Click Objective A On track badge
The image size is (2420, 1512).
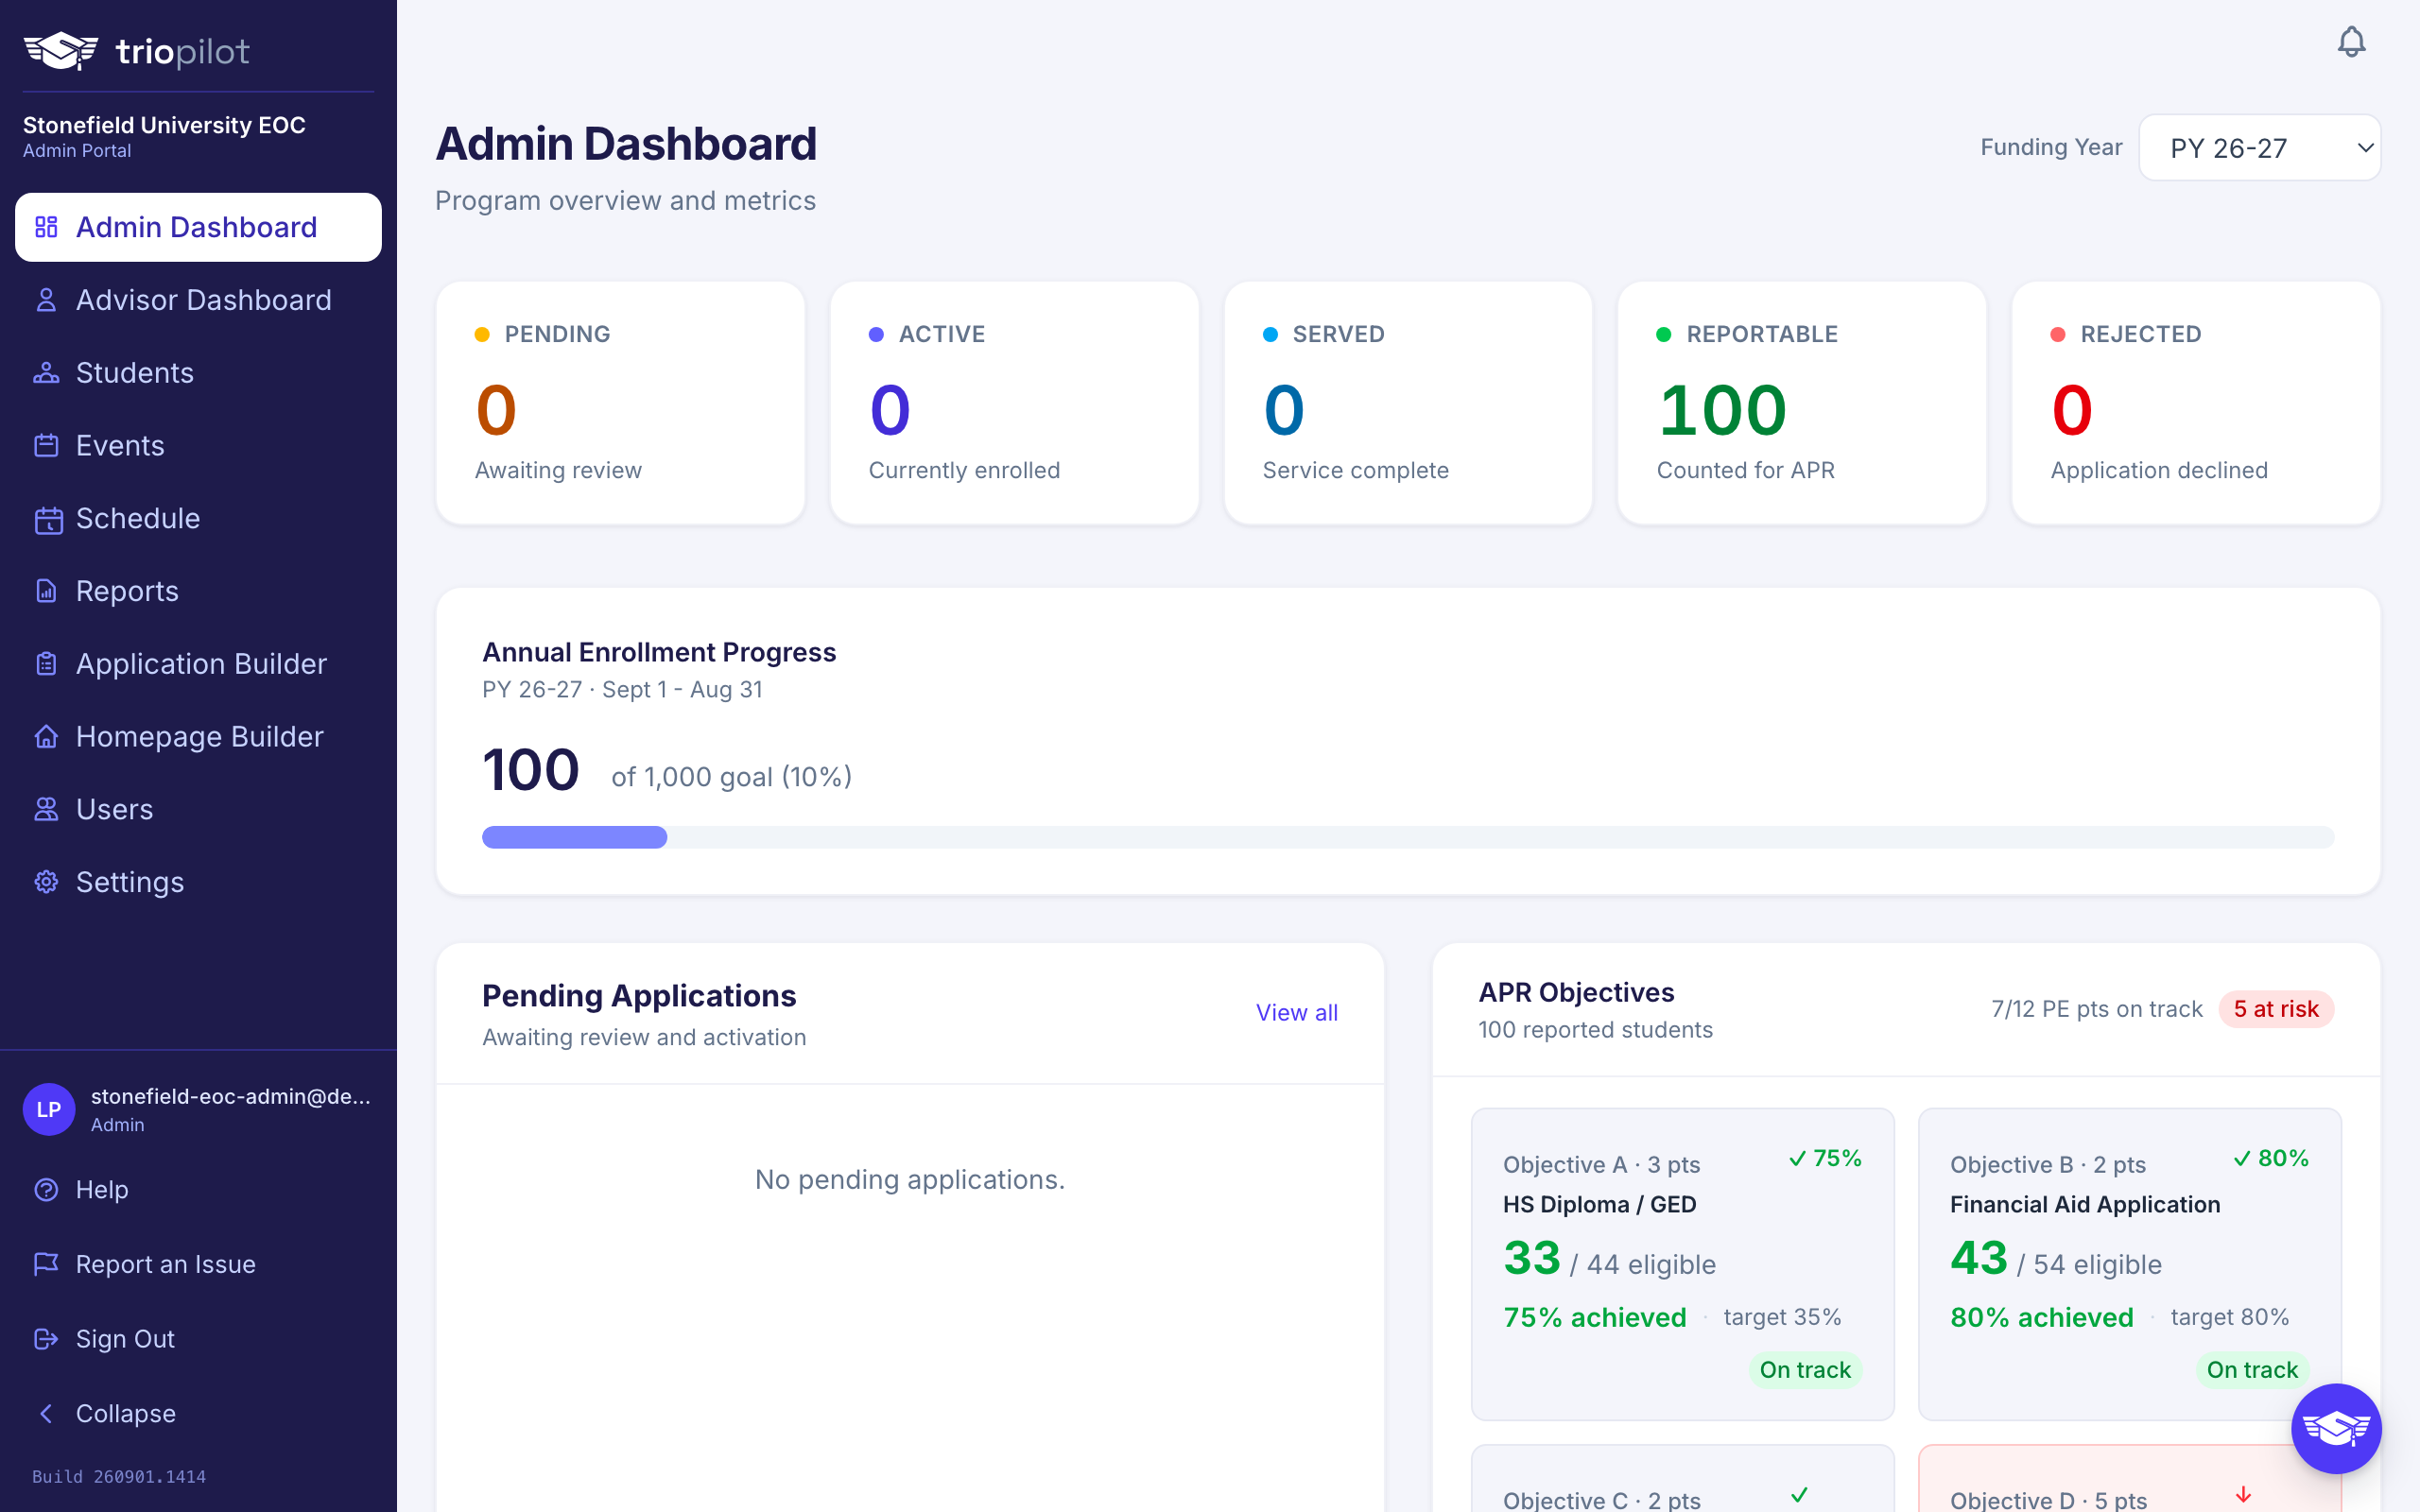pos(1805,1370)
